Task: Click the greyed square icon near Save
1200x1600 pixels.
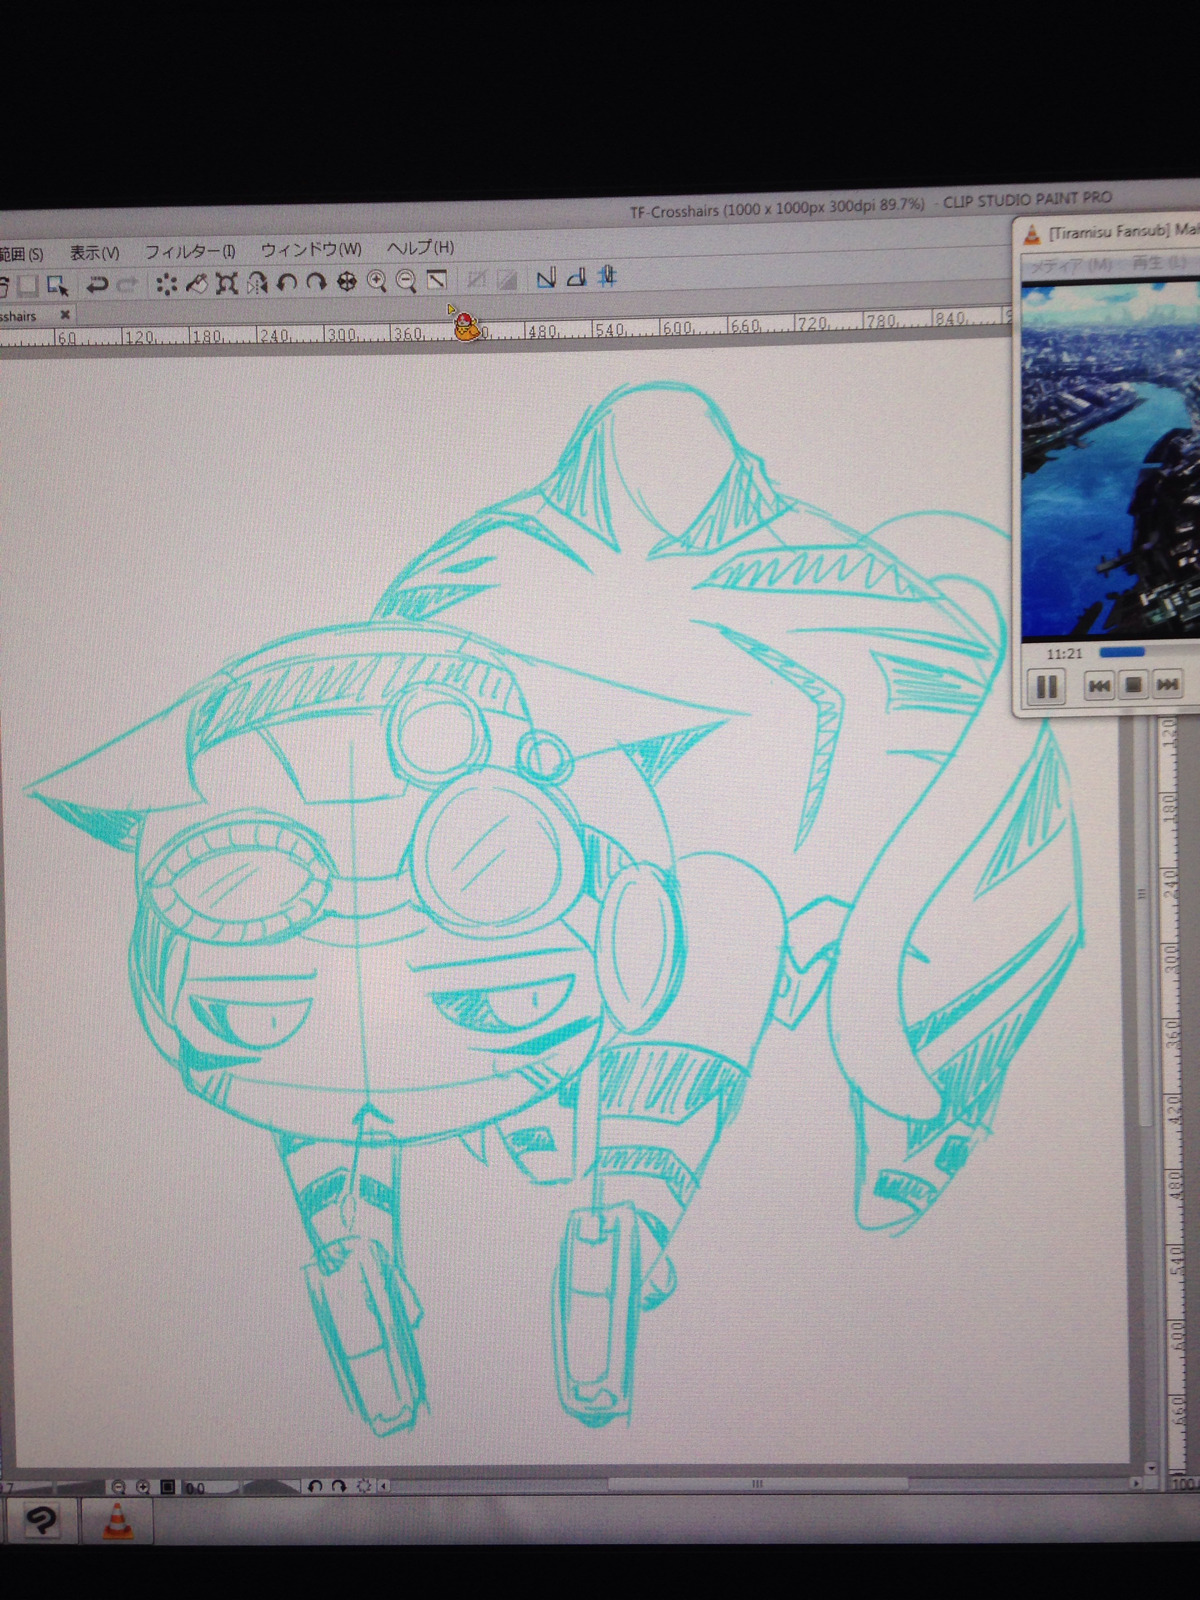Action: tap(28, 287)
